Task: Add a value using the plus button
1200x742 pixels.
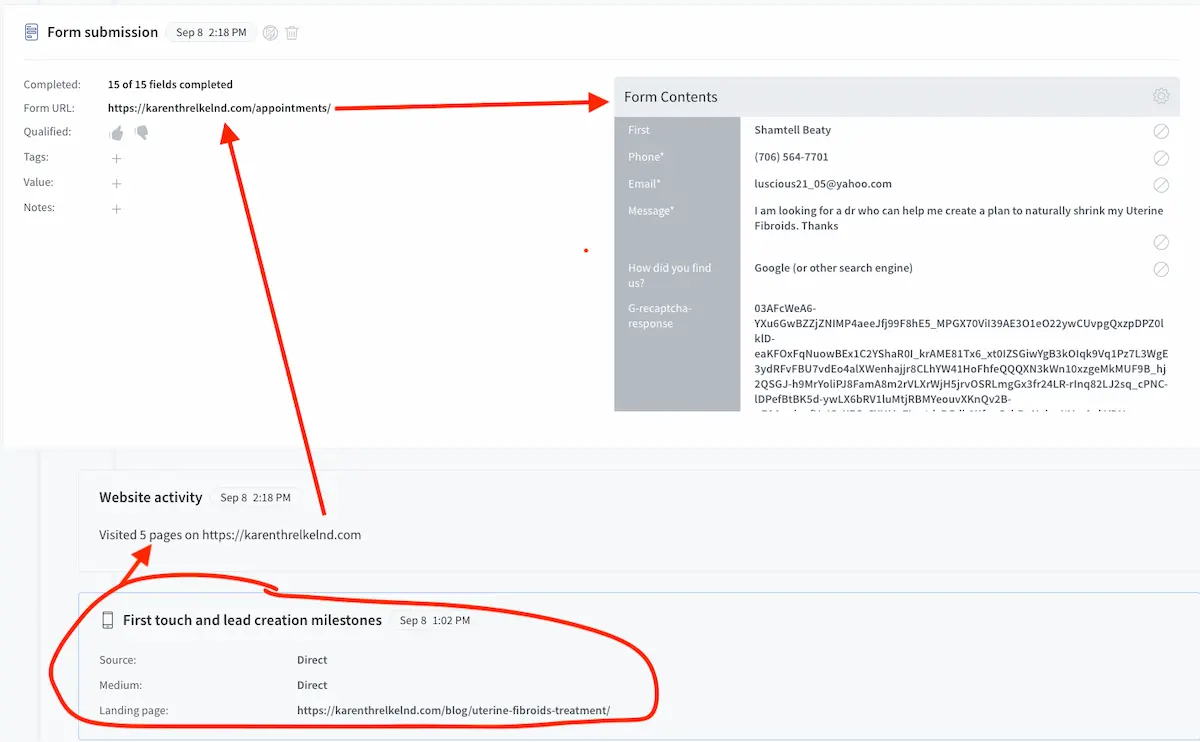Action: [116, 182]
